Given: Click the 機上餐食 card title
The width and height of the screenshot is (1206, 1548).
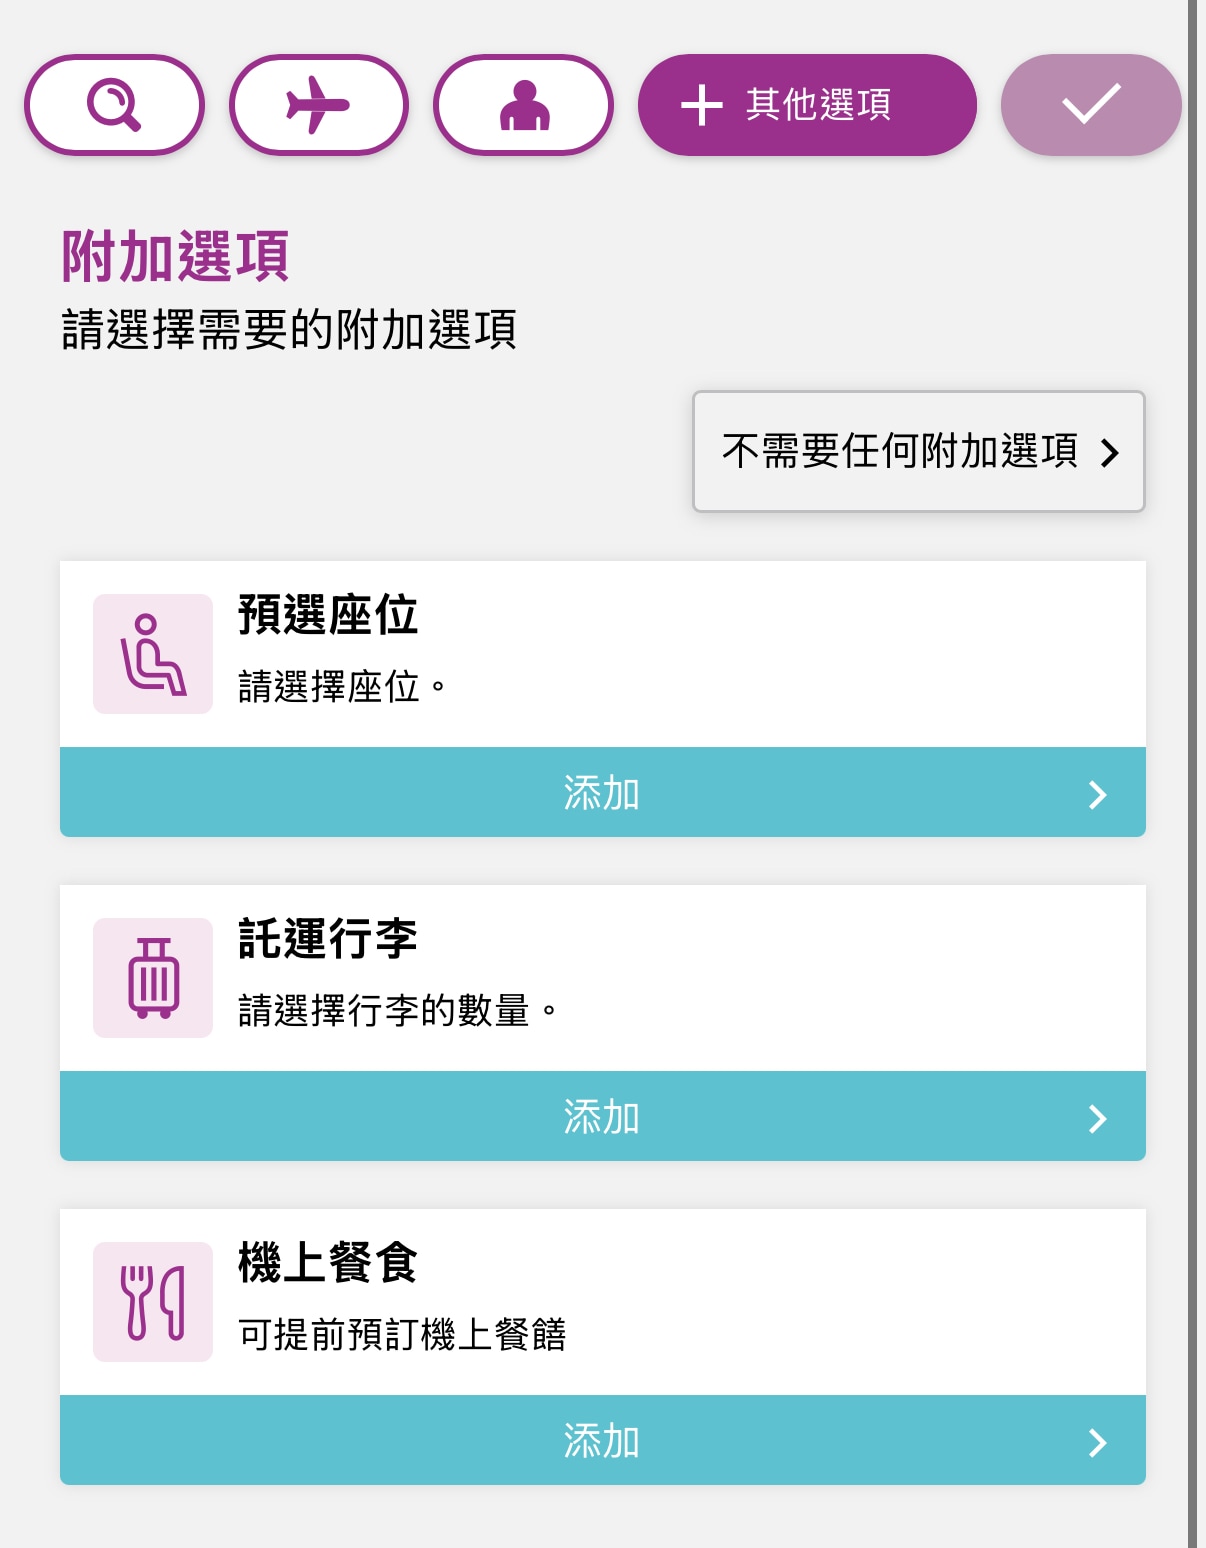Looking at the screenshot, I should [x=328, y=1263].
